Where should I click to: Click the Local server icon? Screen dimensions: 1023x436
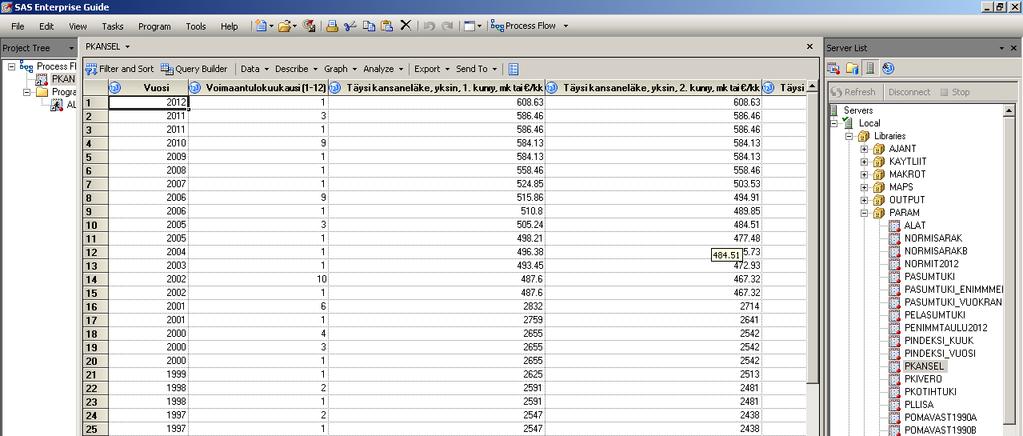(847, 123)
